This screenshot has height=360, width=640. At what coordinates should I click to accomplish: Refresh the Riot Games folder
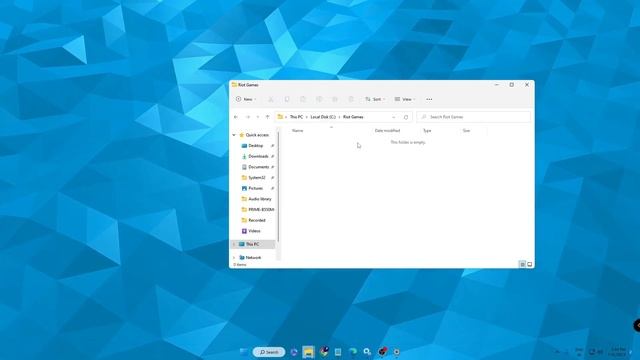tap(406, 117)
